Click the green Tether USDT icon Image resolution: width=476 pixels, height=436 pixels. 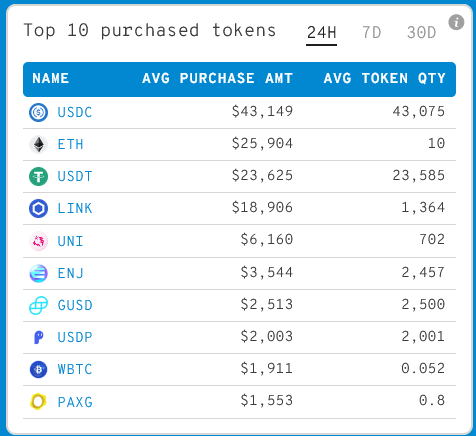[x=38, y=176]
